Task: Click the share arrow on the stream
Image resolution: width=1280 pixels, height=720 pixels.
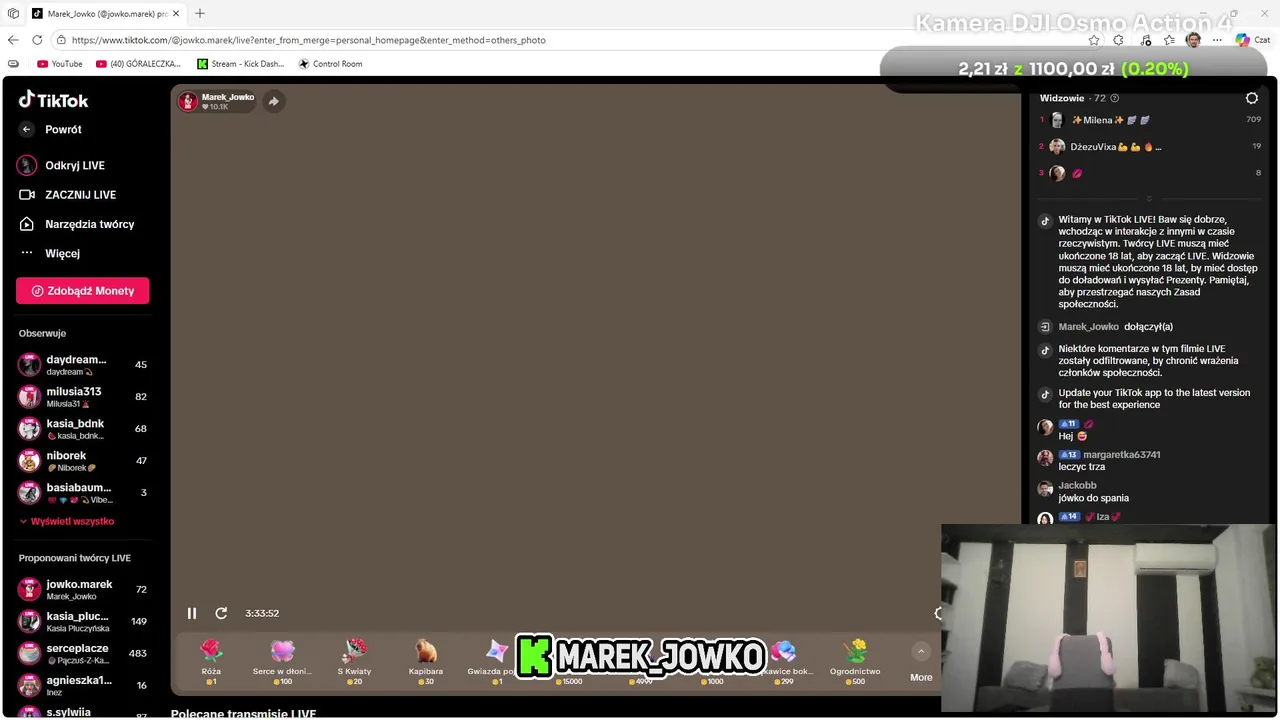Action: tap(273, 101)
